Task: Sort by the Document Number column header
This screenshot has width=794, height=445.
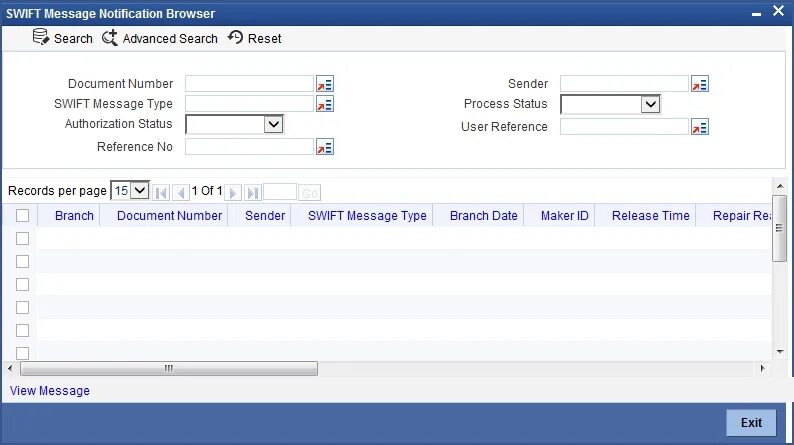Action: coord(170,216)
